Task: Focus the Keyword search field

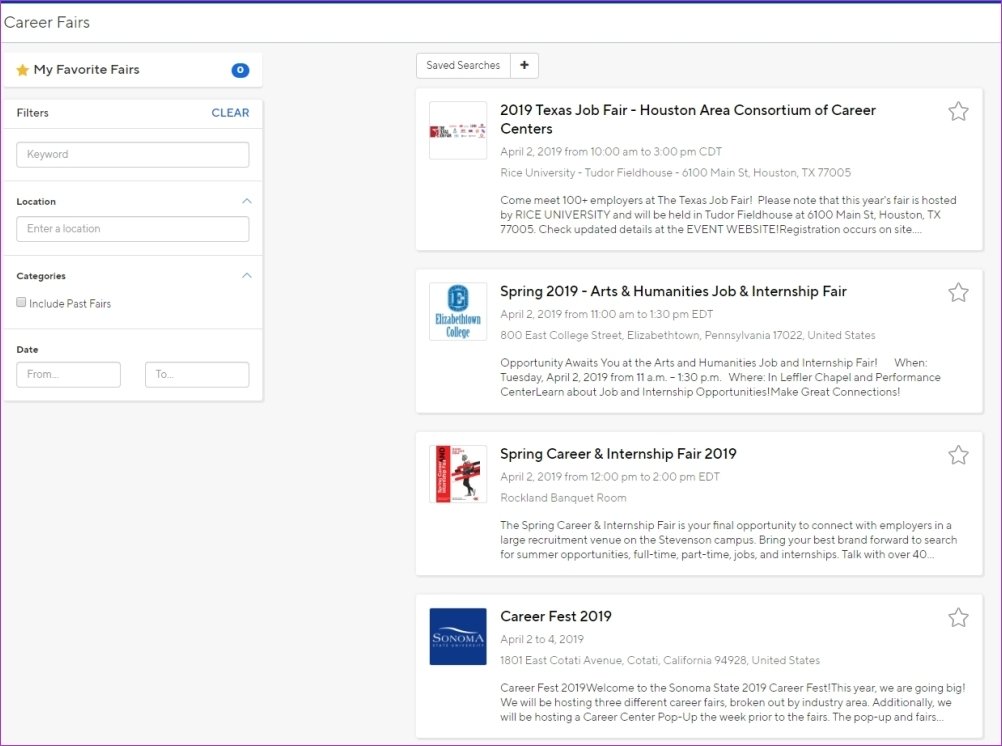Action: tap(132, 155)
